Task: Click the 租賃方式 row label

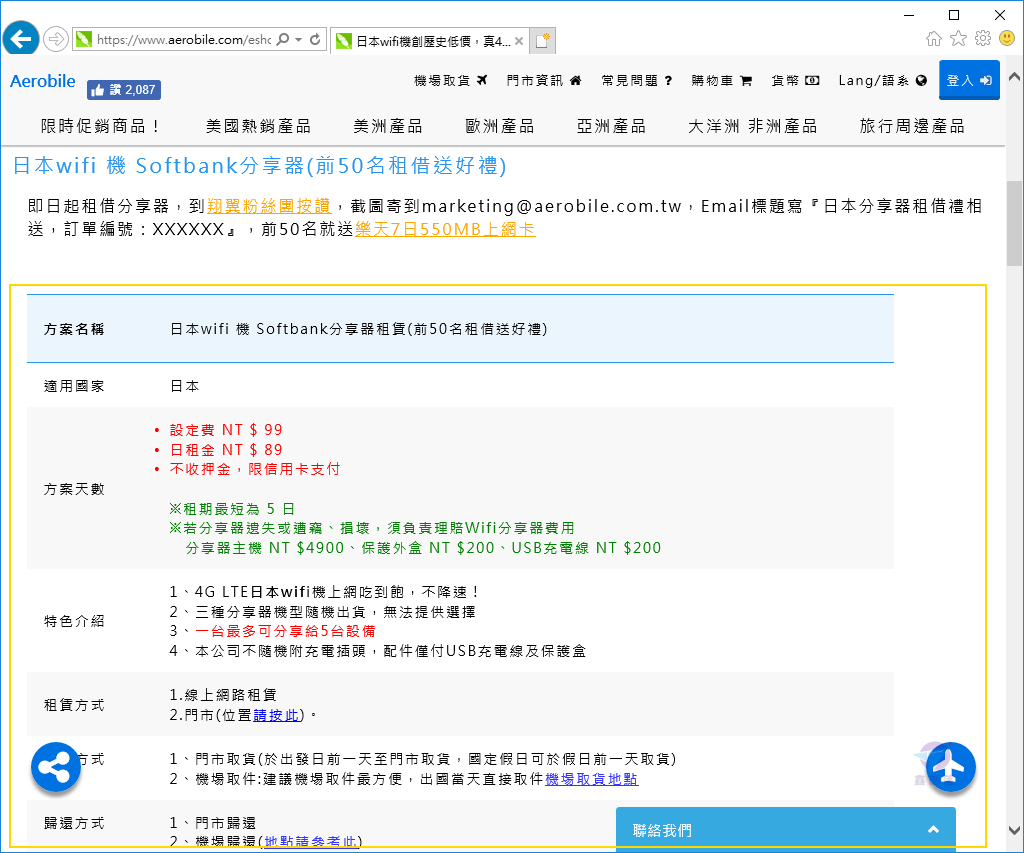Action: pyautogui.click(x=74, y=705)
